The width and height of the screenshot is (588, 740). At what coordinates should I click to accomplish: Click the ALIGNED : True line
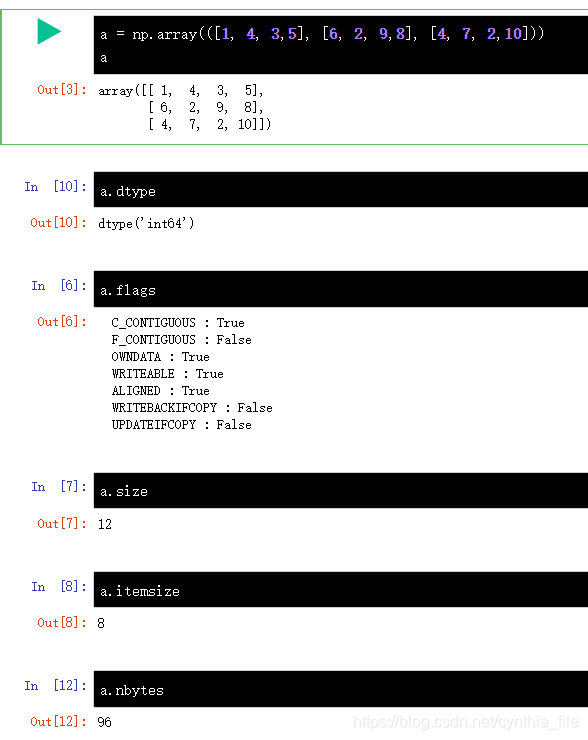click(x=160, y=391)
